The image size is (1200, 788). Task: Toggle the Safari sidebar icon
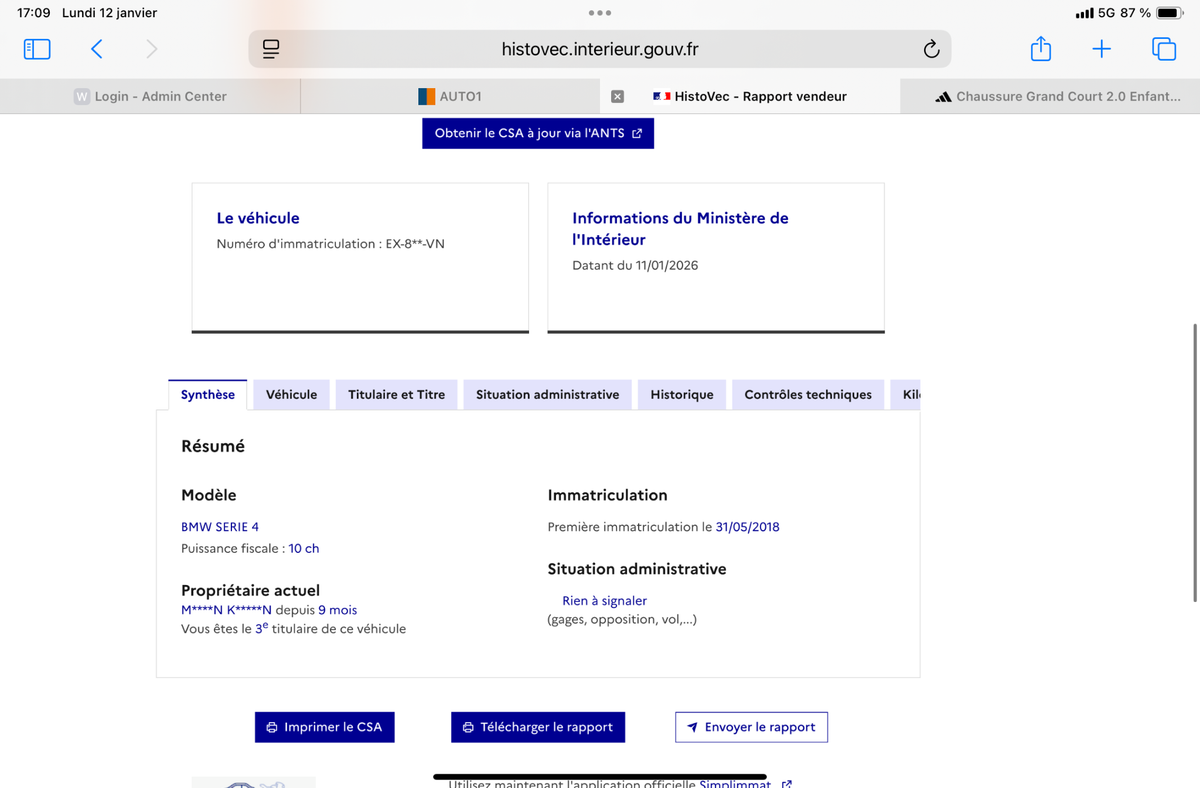coord(37,49)
